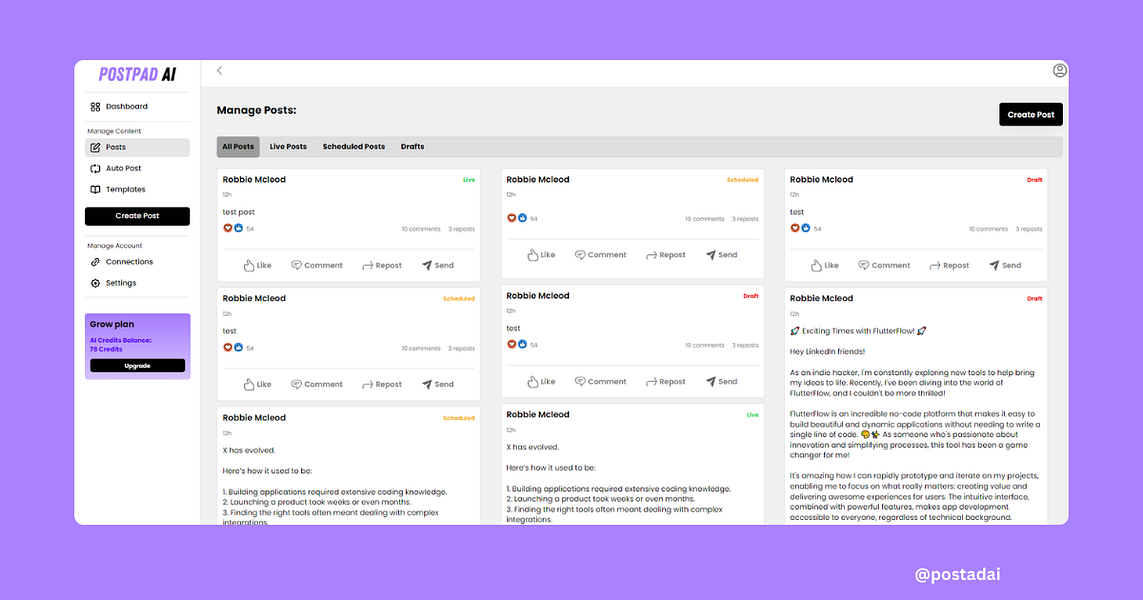1143x600 pixels.
Task: Click 'AI Credits Balance: 78 Credits' text
Action: click(120, 344)
